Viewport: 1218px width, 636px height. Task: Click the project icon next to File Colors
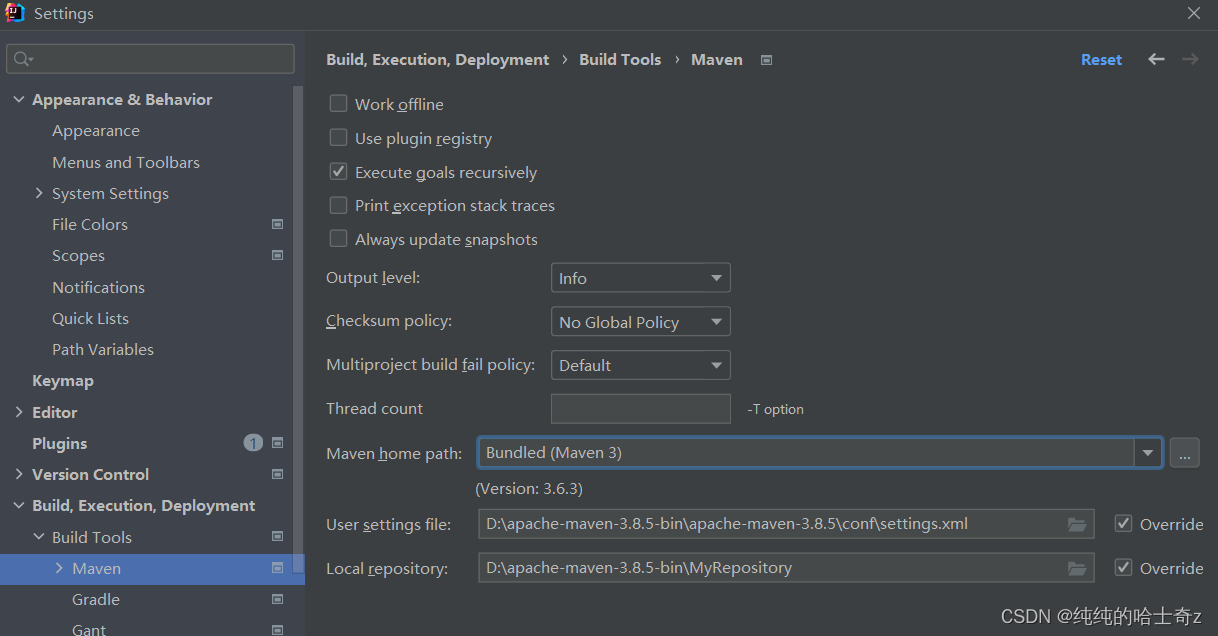(x=278, y=225)
